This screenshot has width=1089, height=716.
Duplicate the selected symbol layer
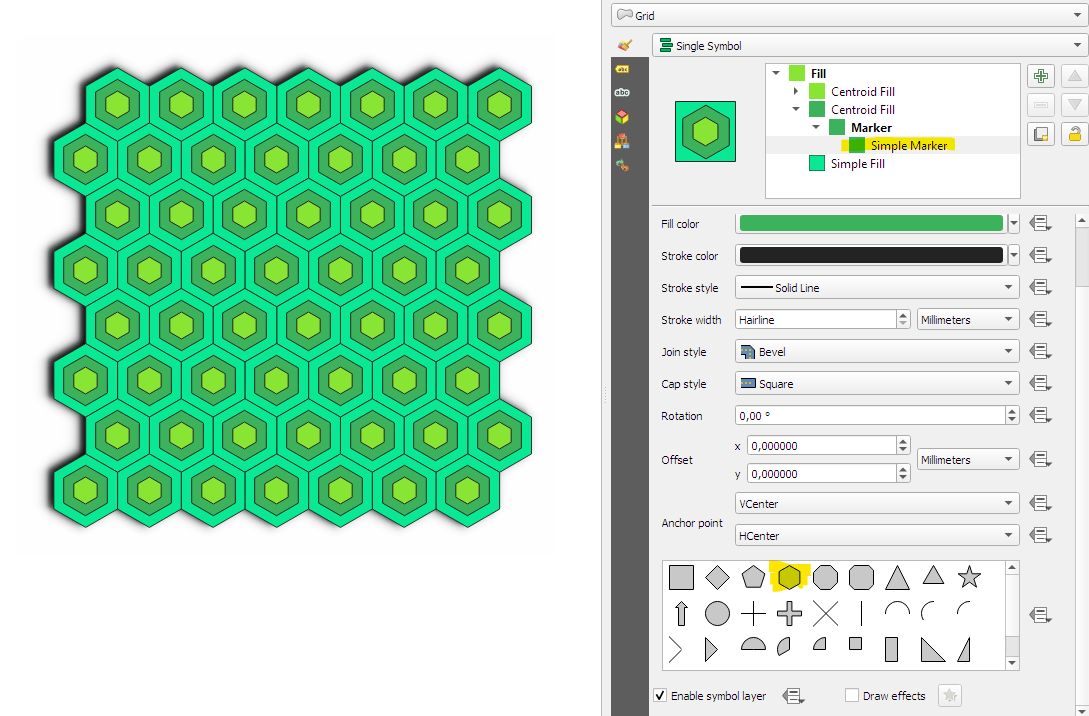pos(1041,133)
